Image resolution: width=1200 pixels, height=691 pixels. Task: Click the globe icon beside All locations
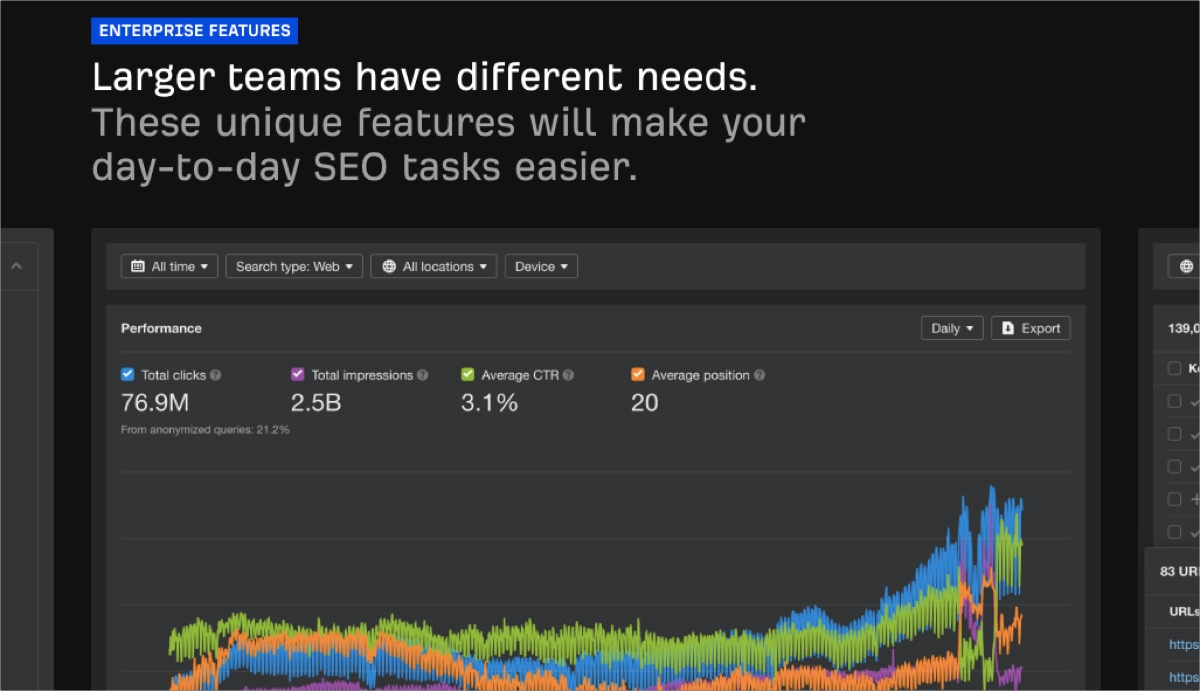coord(388,266)
